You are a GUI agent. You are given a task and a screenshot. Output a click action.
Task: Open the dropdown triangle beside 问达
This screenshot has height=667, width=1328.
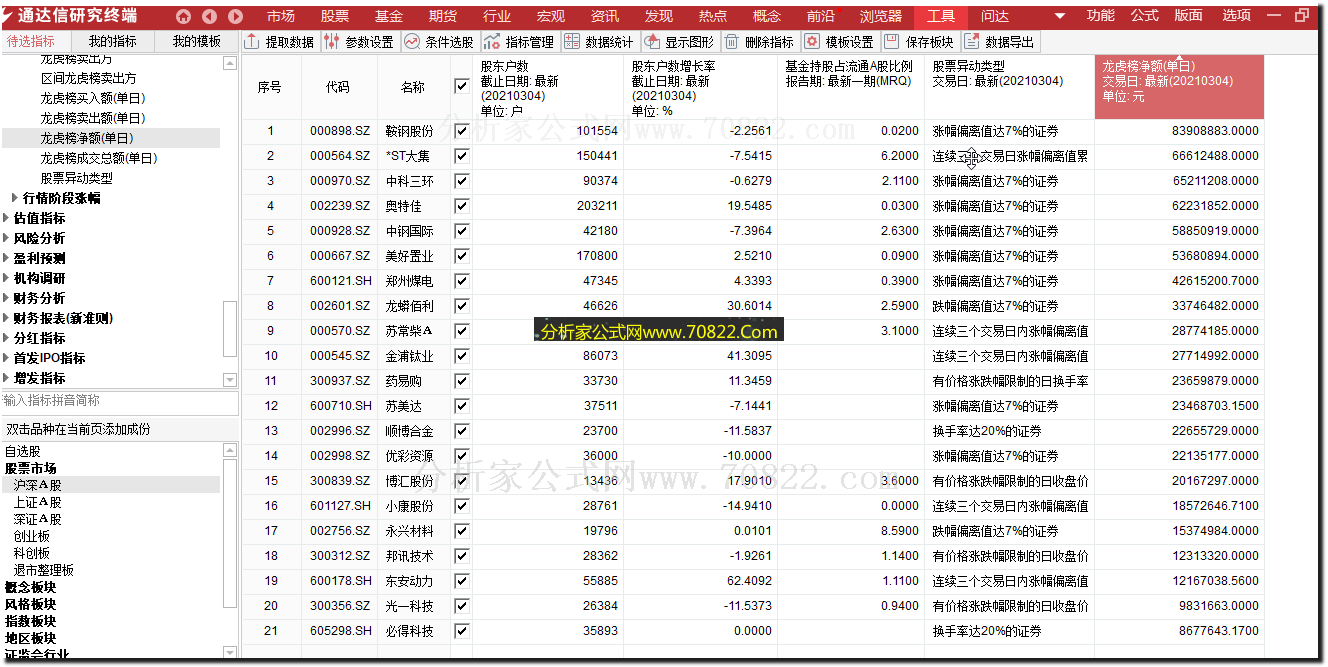coord(1060,16)
